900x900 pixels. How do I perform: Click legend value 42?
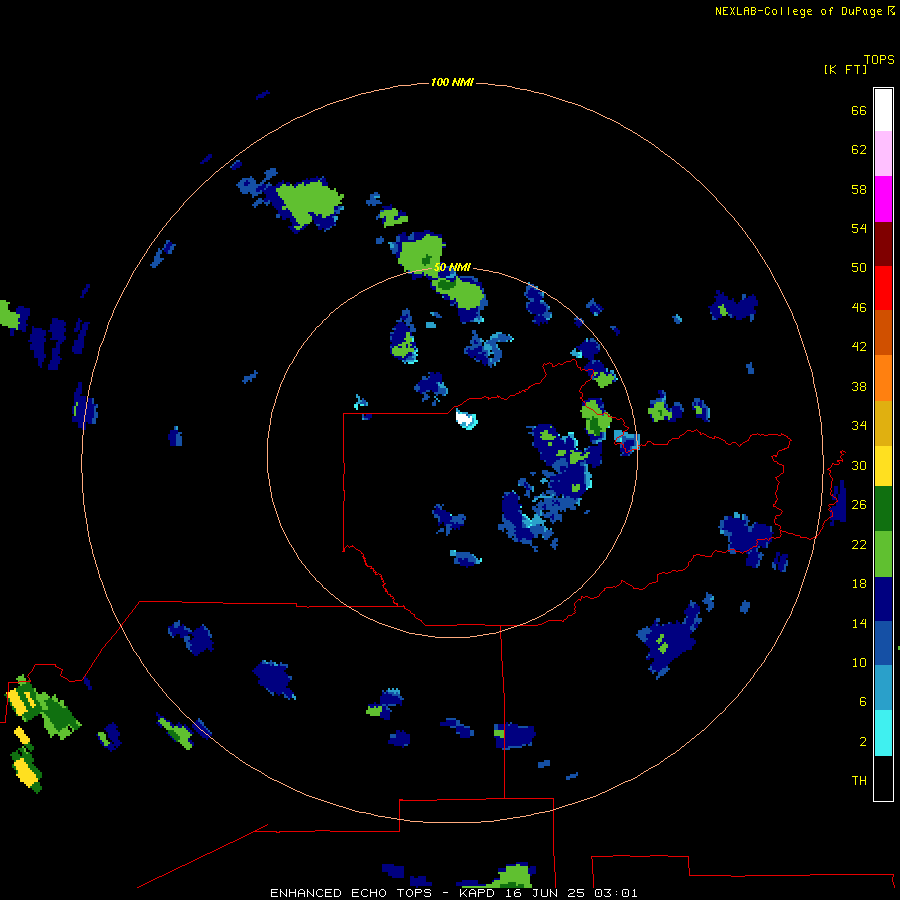(859, 347)
